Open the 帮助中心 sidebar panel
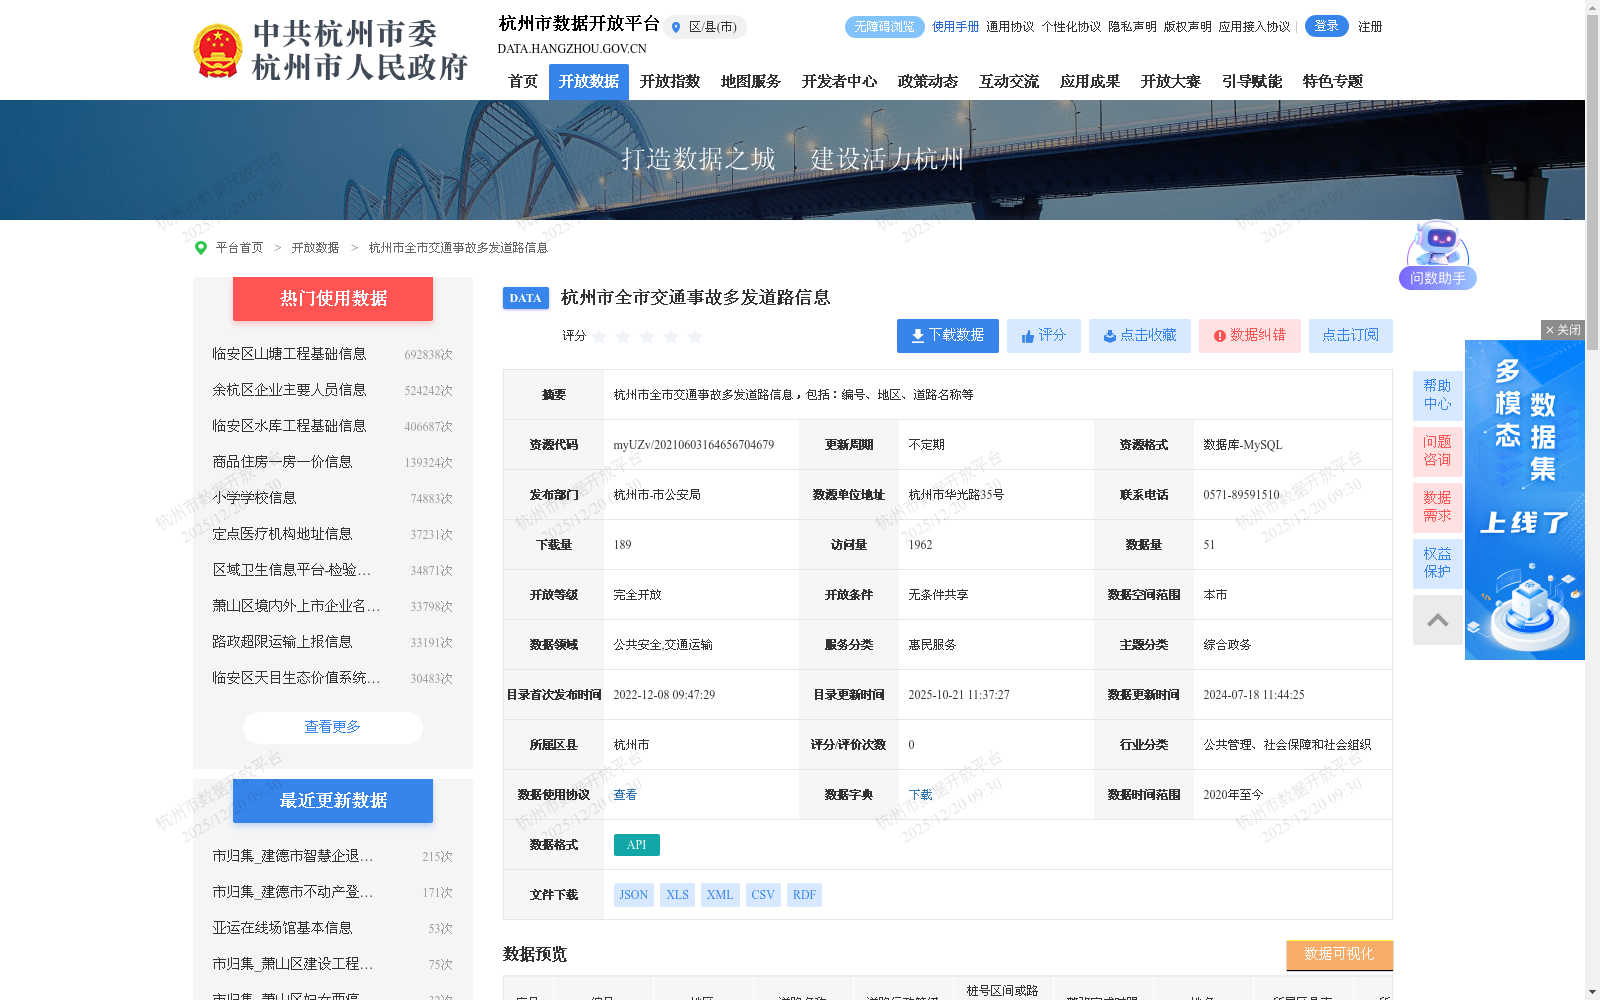1600x1000 pixels. click(1437, 394)
